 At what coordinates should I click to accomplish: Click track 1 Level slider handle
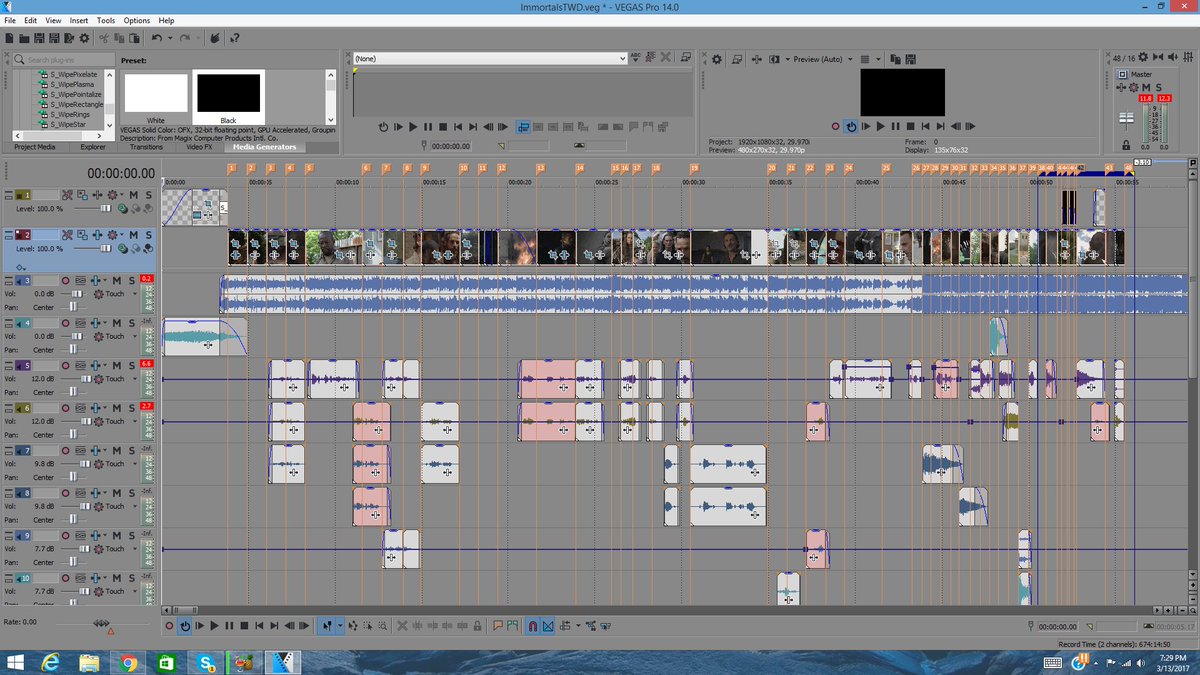[x=106, y=208]
